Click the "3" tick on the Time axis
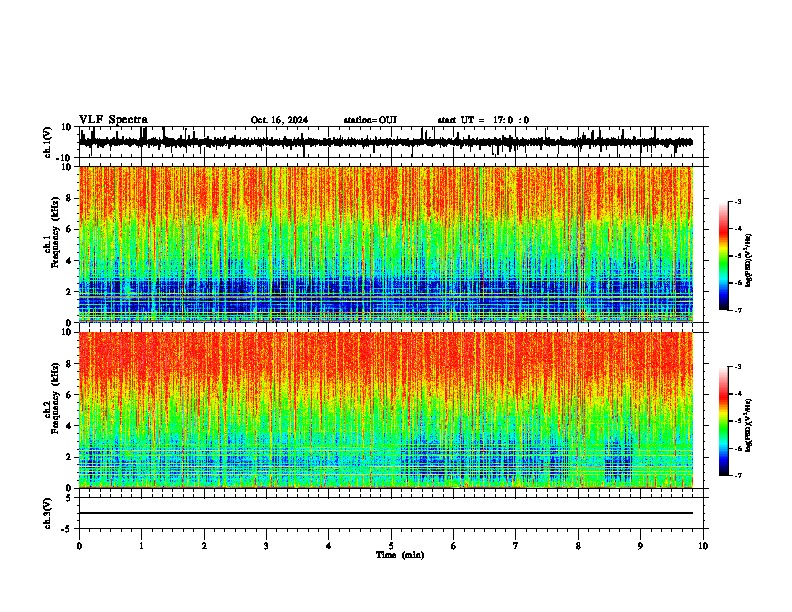The width and height of the screenshot is (792, 612). click(266, 546)
